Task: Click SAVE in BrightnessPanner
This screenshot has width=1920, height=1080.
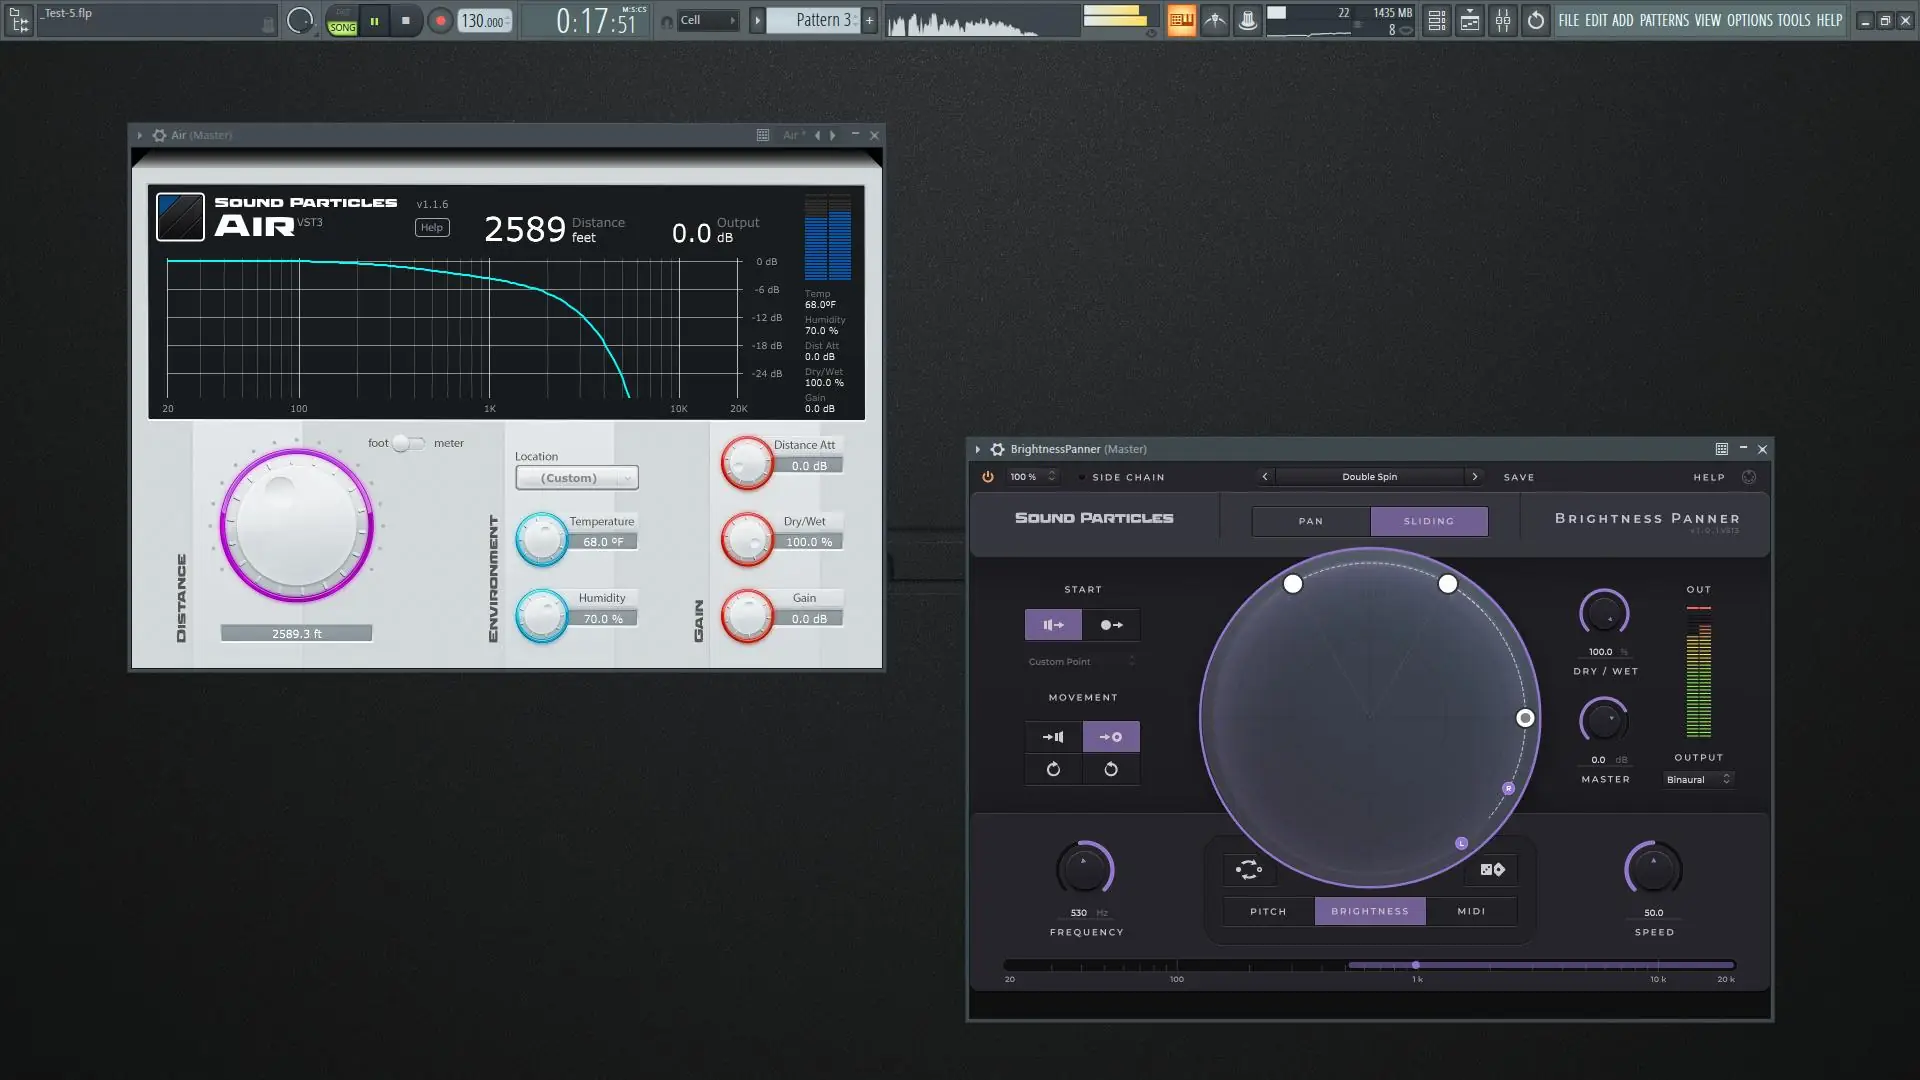Action: coord(1518,477)
